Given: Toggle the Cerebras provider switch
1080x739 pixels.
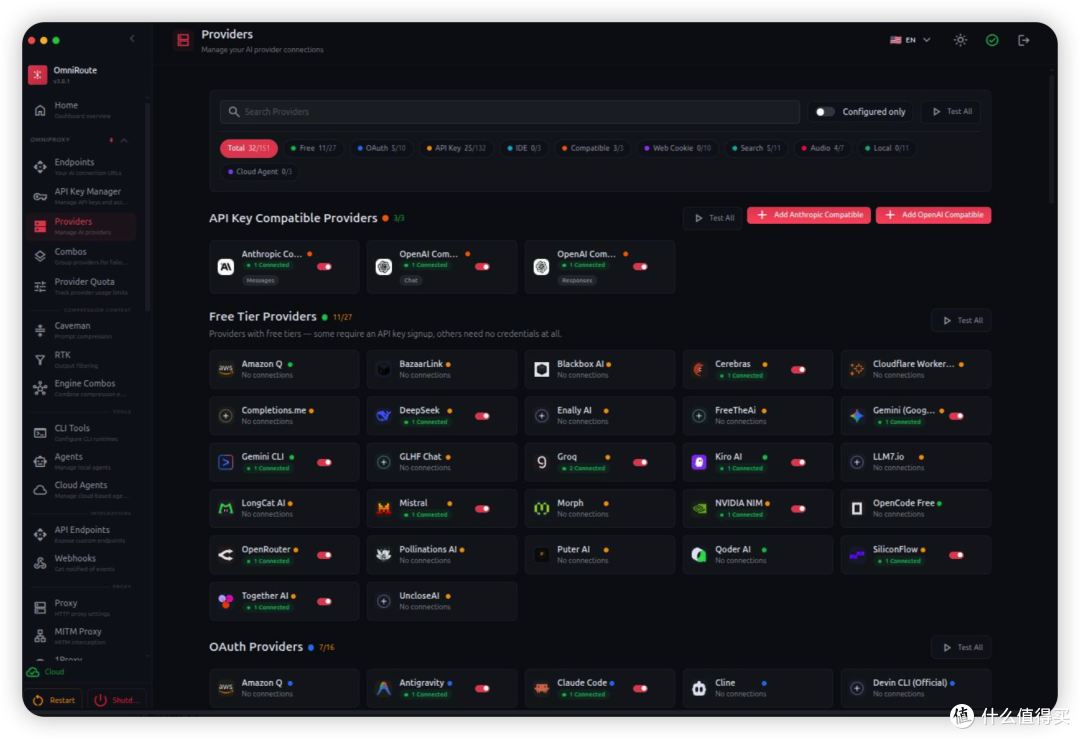Looking at the screenshot, I should coord(798,370).
